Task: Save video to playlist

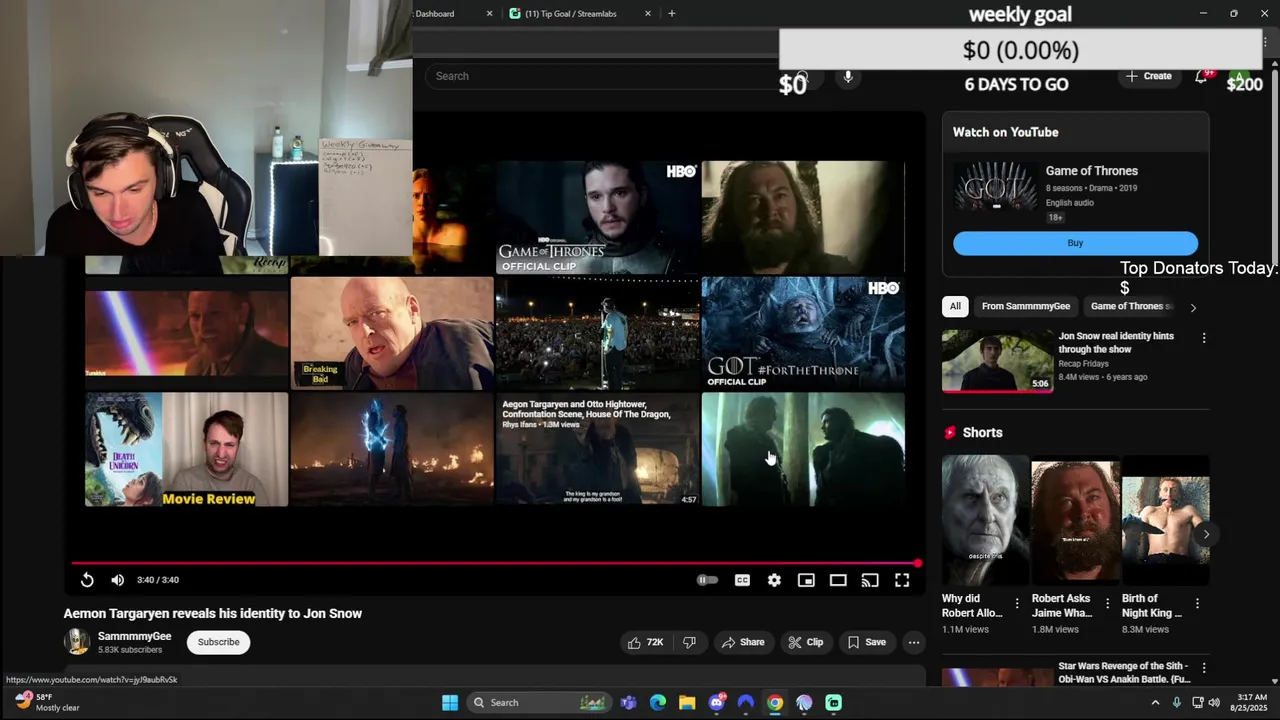Action: [866, 642]
